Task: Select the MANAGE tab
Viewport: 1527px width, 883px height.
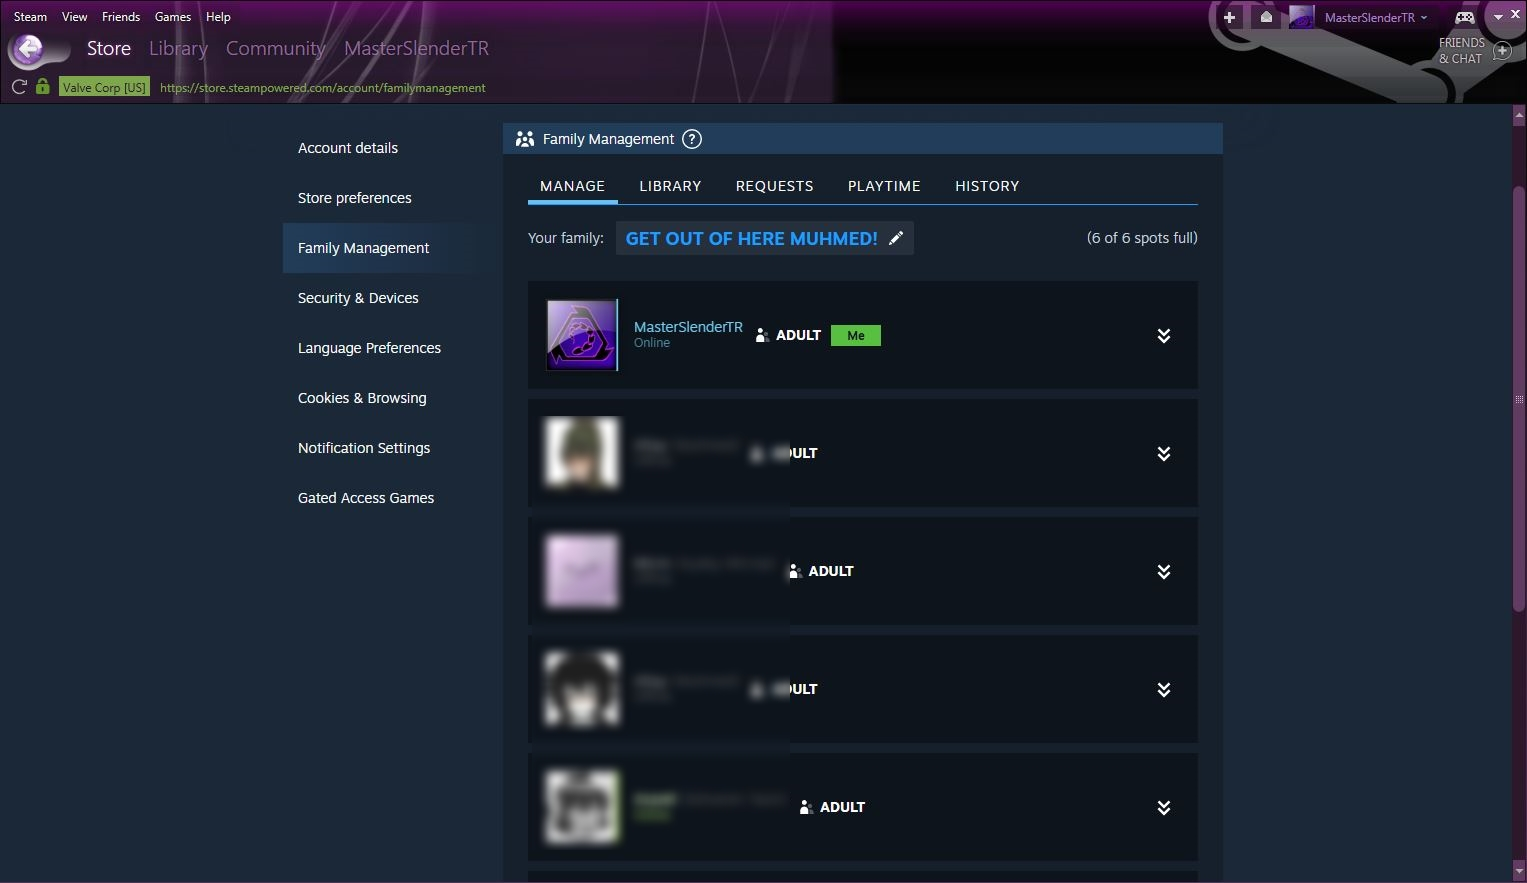Action: click(x=573, y=186)
